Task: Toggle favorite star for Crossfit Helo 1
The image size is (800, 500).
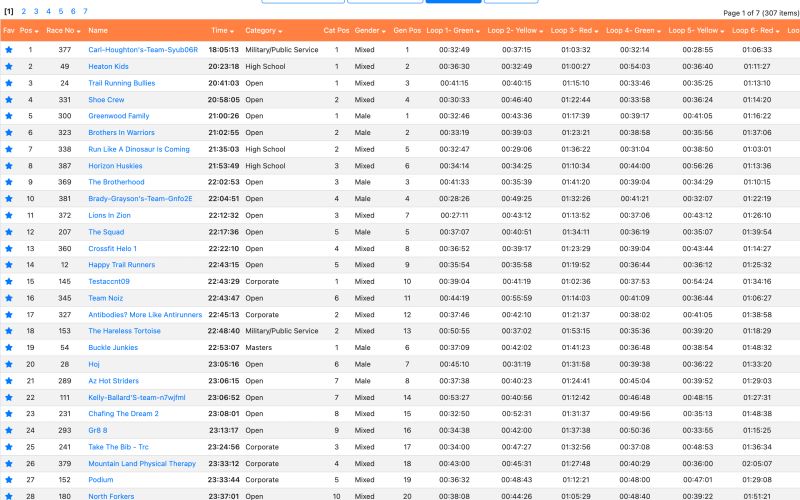Action: click(x=9, y=248)
